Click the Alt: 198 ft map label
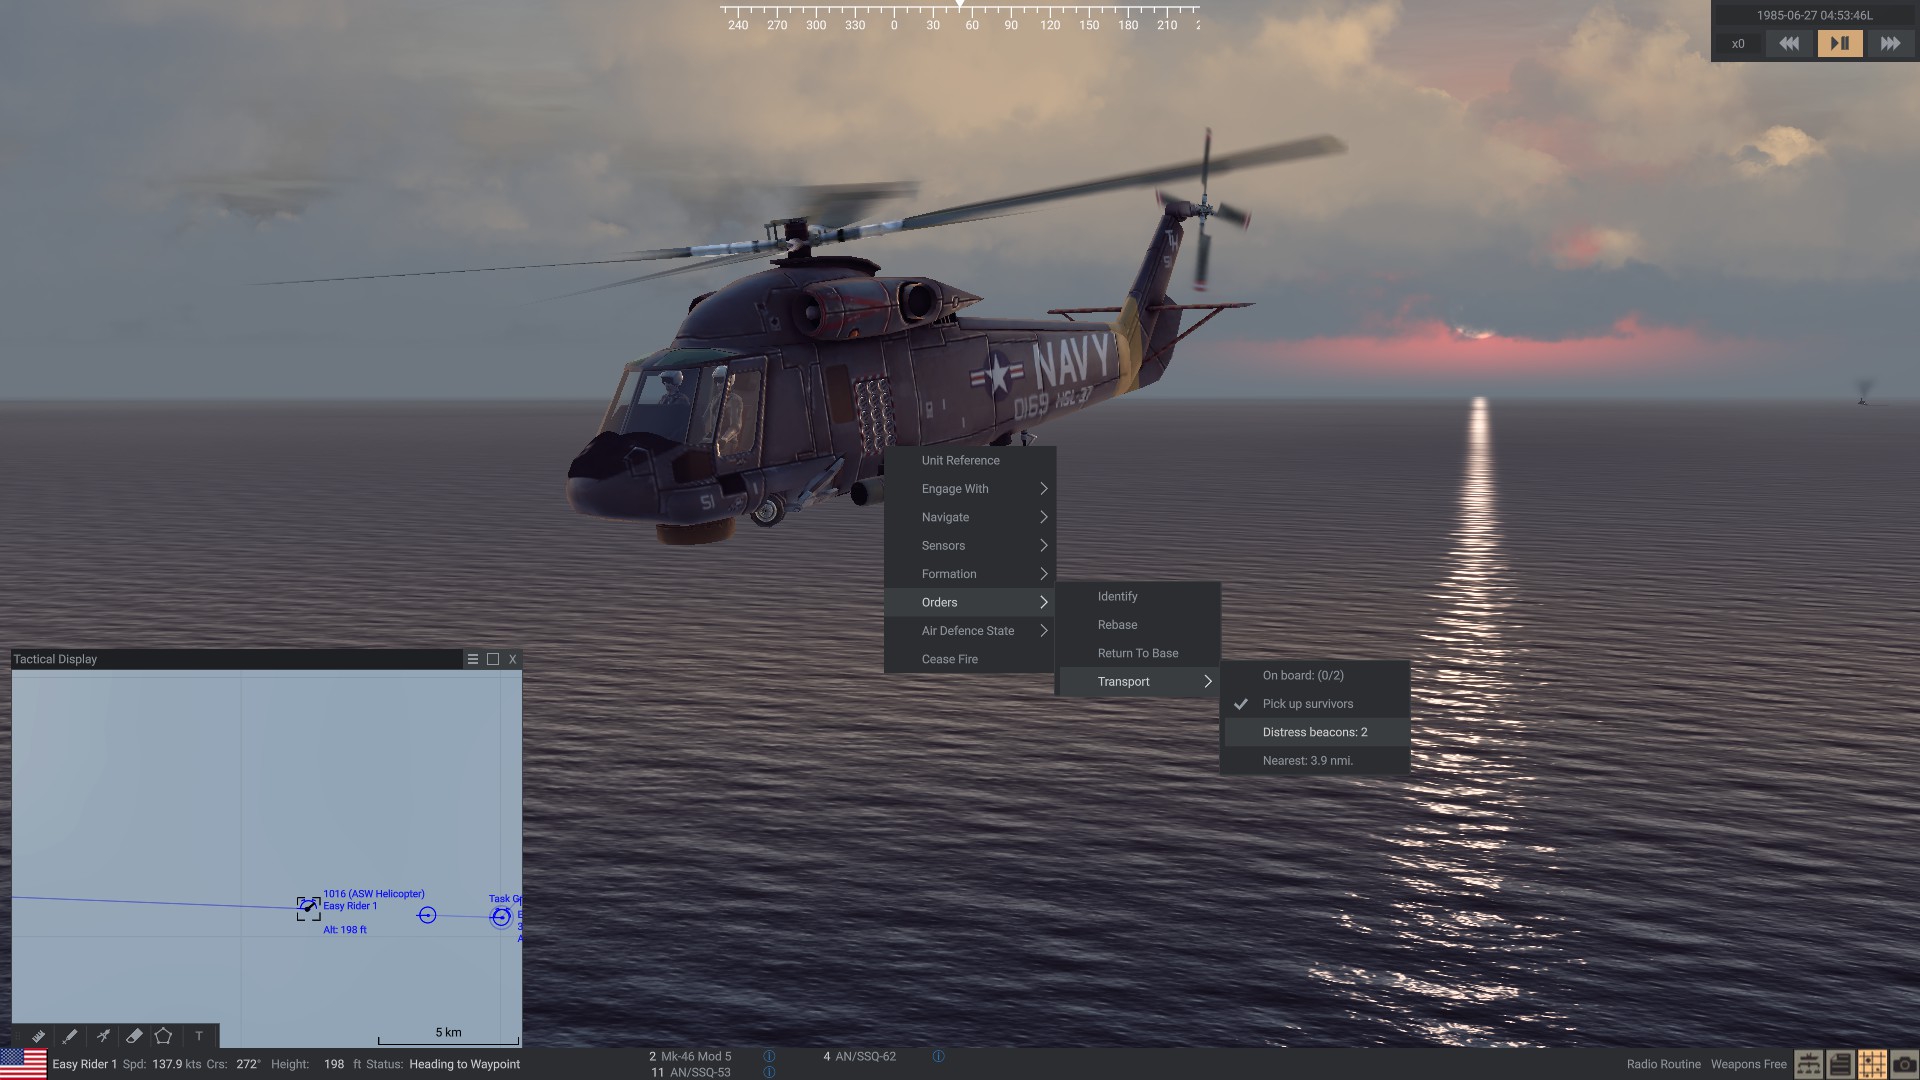The height and width of the screenshot is (1080, 1920). [x=345, y=930]
